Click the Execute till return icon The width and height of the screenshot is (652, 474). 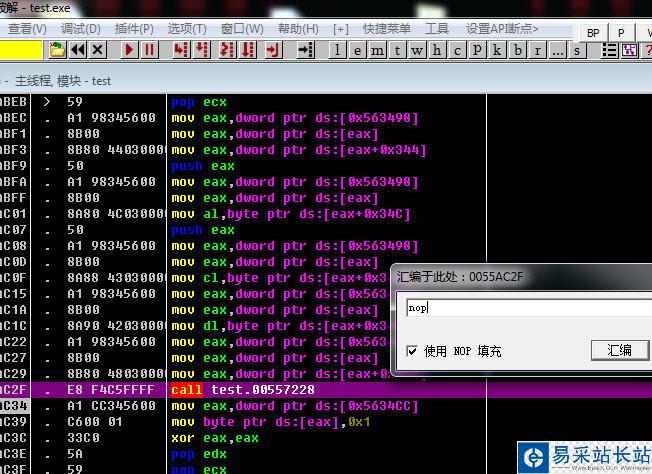pos(273,50)
